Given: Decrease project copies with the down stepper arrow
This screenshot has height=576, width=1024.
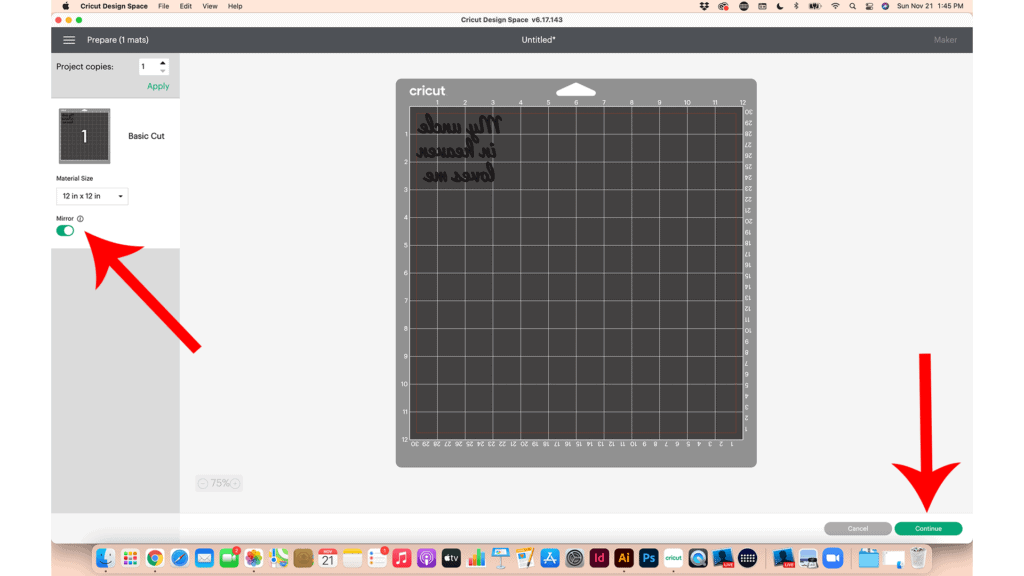Looking at the screenshot, I should click(163, 71).
